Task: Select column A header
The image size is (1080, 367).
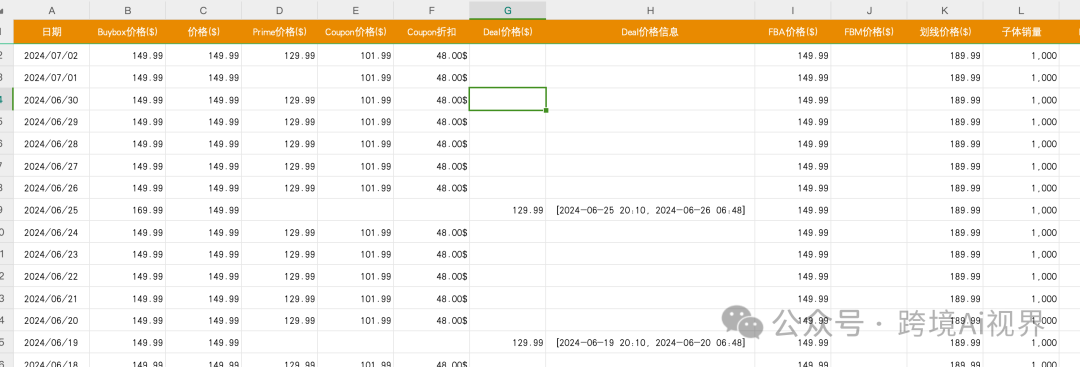Action: coord(51,10)
